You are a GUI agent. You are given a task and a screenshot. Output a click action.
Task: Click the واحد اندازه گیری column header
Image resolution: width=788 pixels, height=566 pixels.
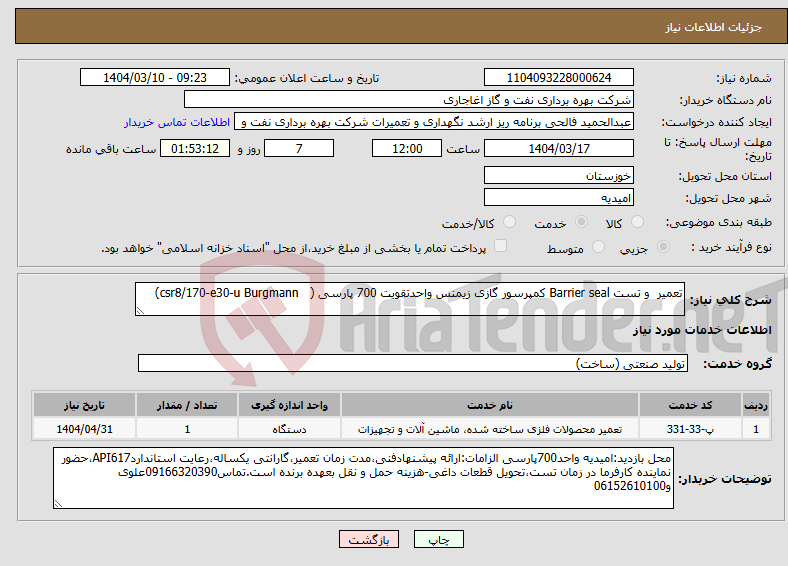[289, 405]
